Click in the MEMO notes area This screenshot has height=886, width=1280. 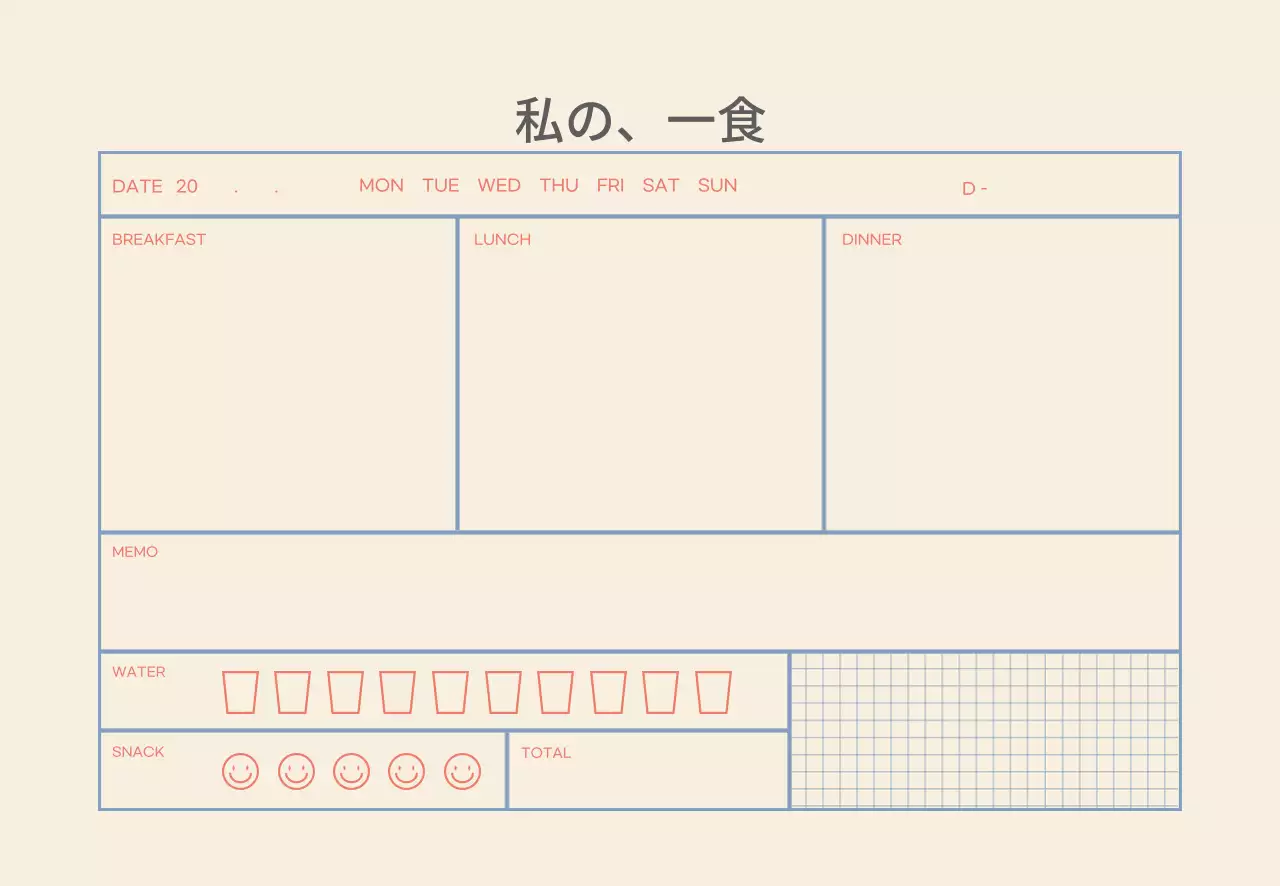640,600
